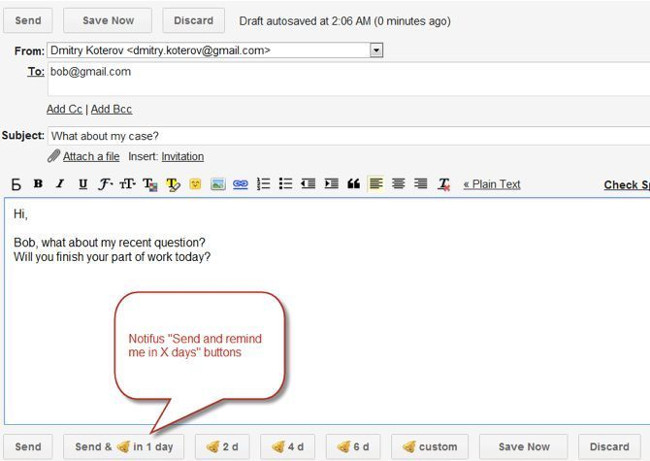Insert an image from toolbar
The width and height of the screenshot is (650, 461).
tap(218, 184)
